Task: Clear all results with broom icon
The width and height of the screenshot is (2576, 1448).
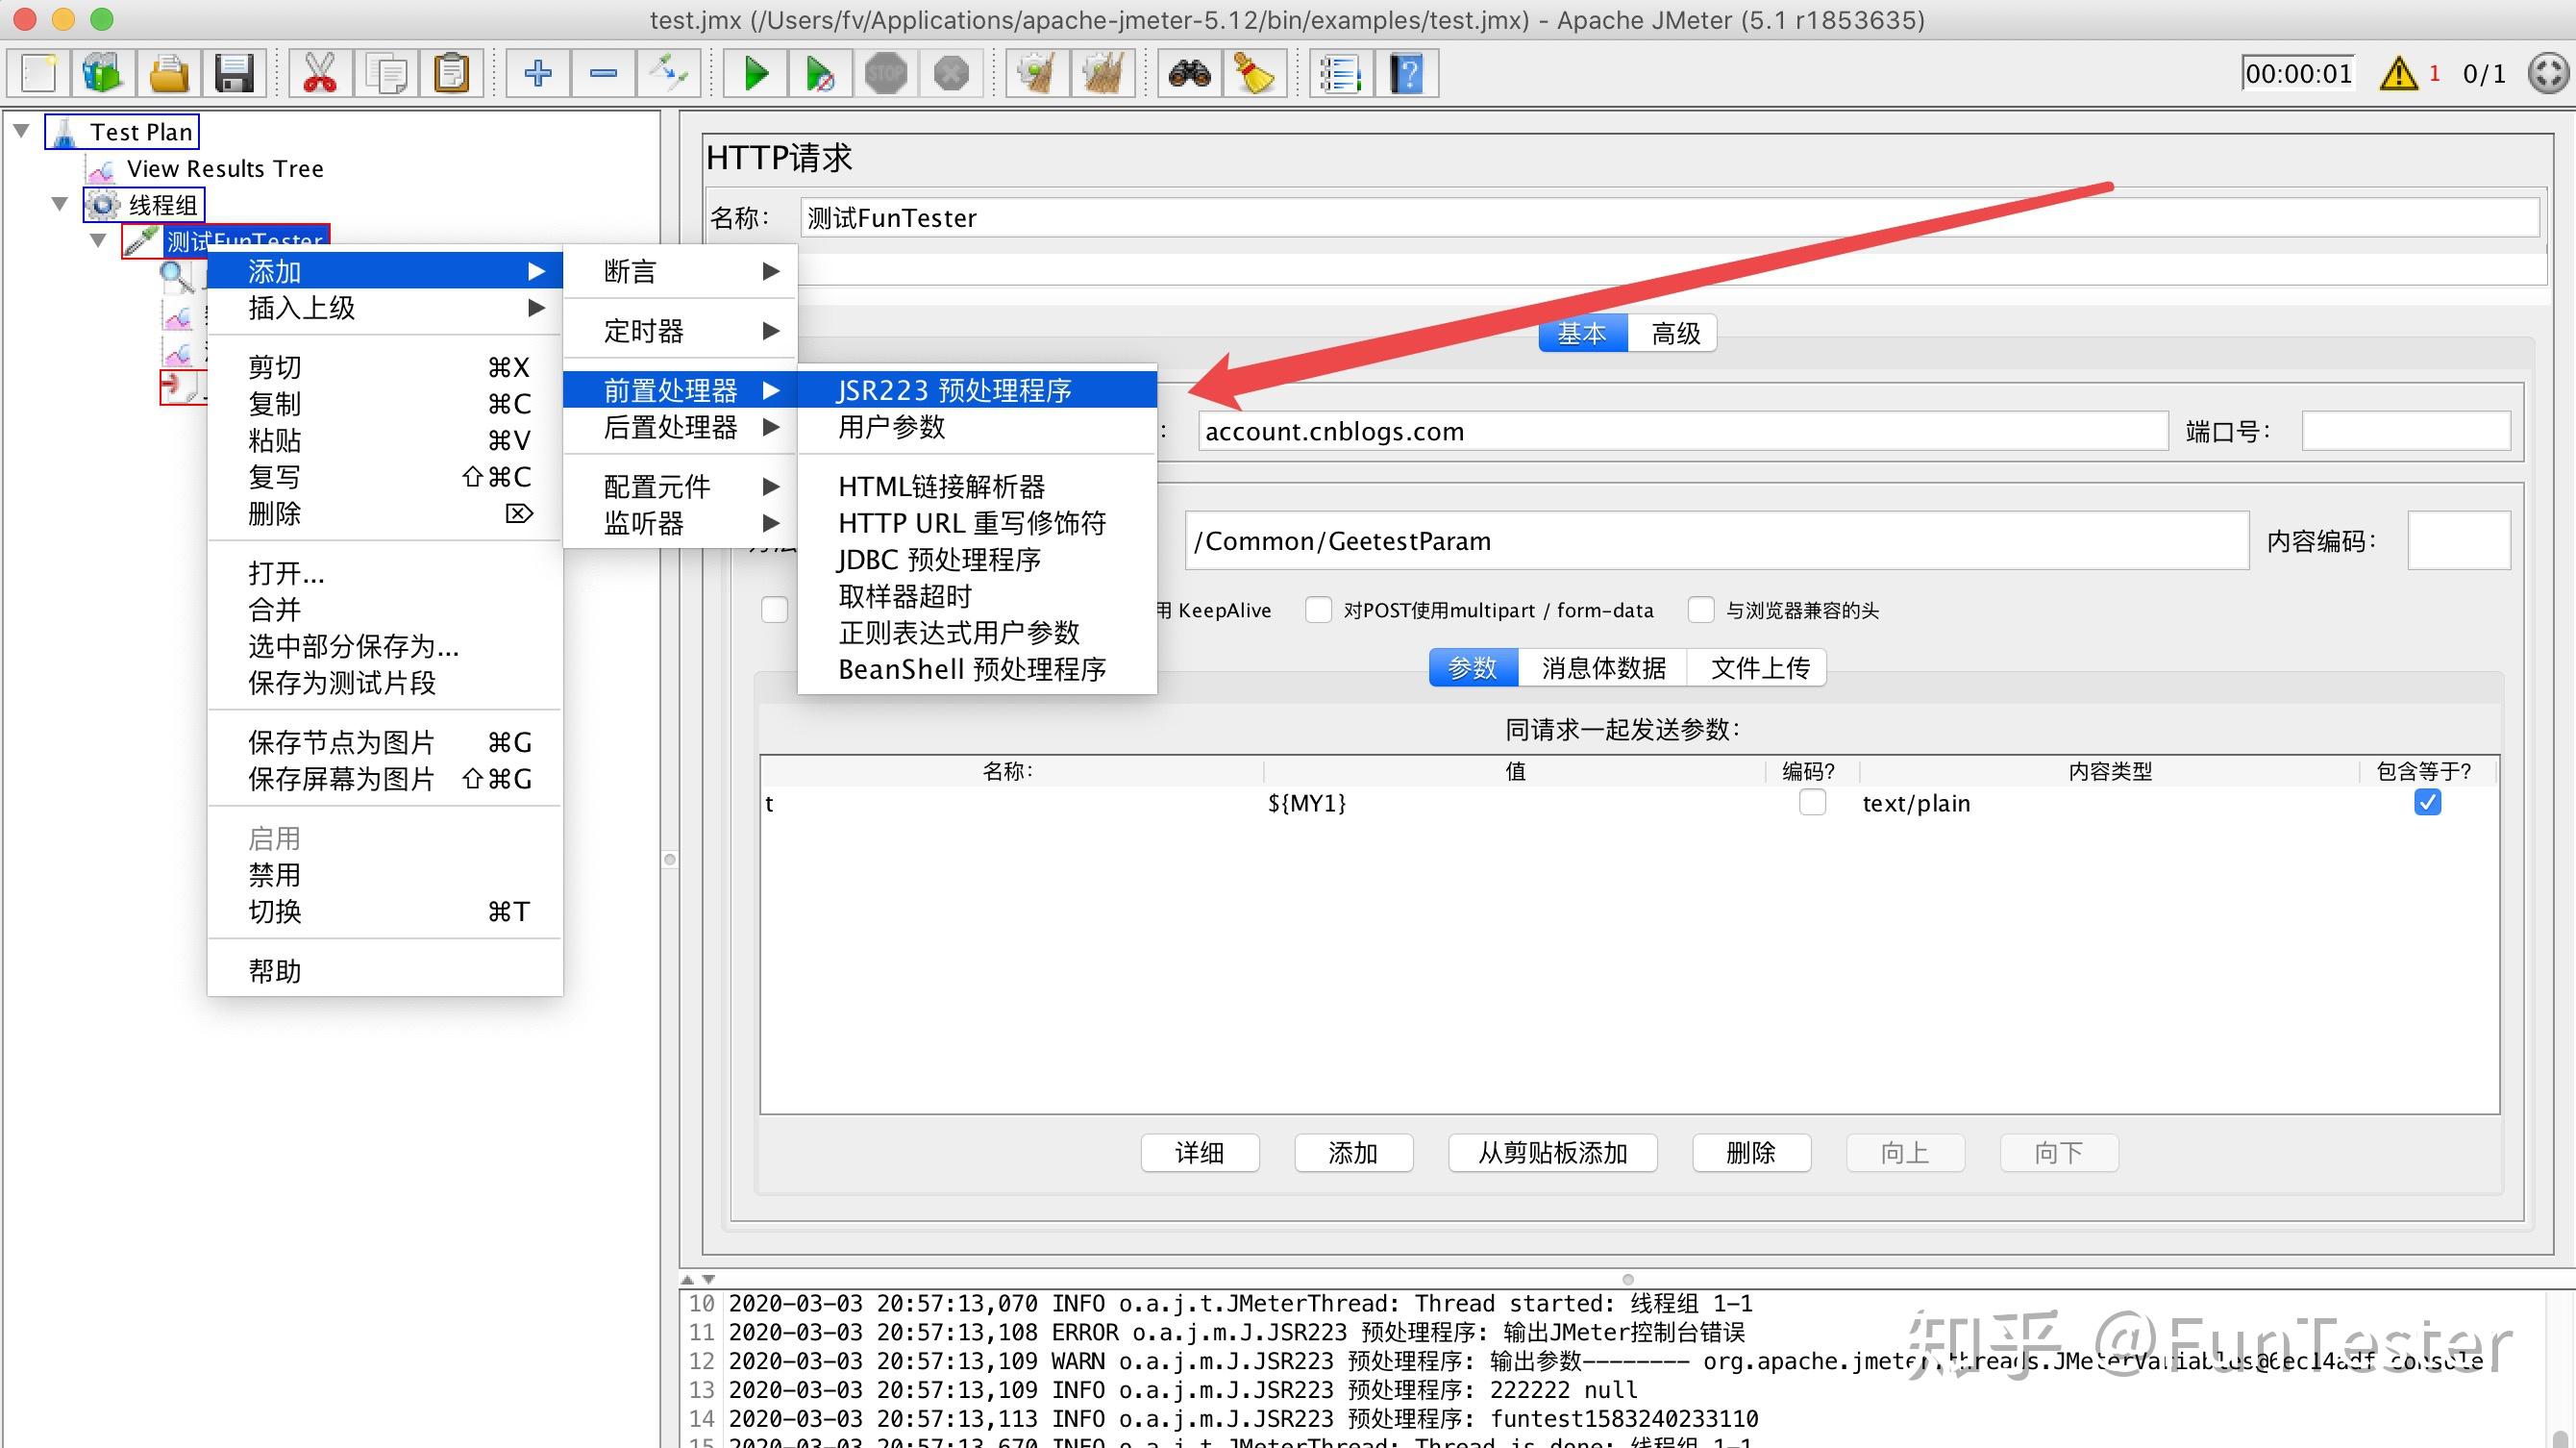Action: 1253,72
